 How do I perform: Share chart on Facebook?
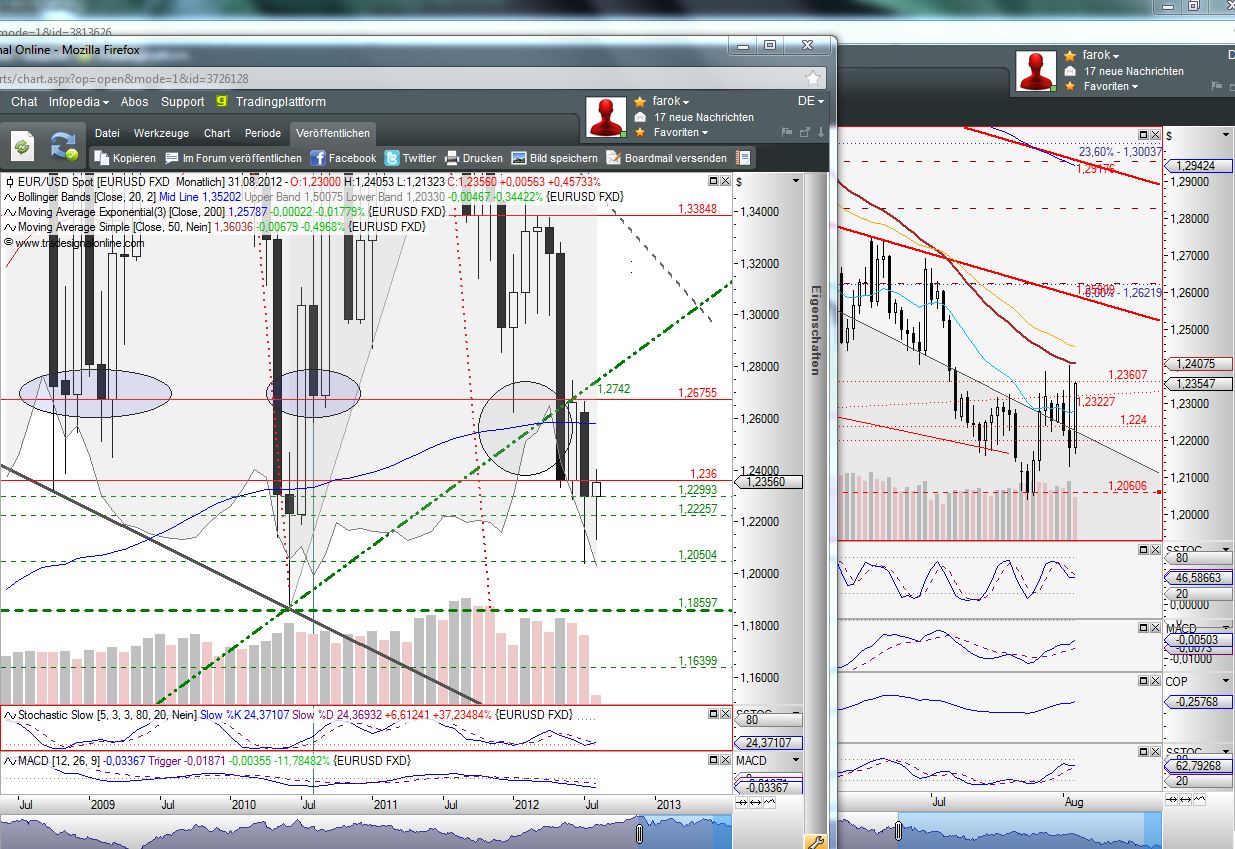[x=343, y=158]
